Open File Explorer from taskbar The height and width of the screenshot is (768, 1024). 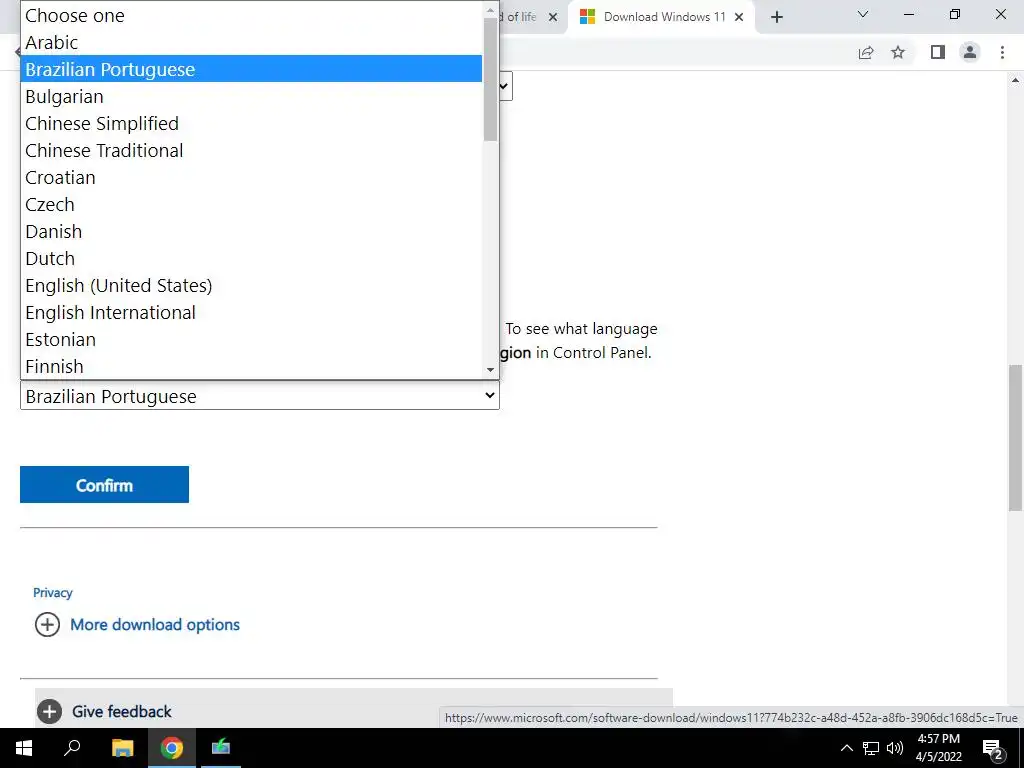point(122,748)
